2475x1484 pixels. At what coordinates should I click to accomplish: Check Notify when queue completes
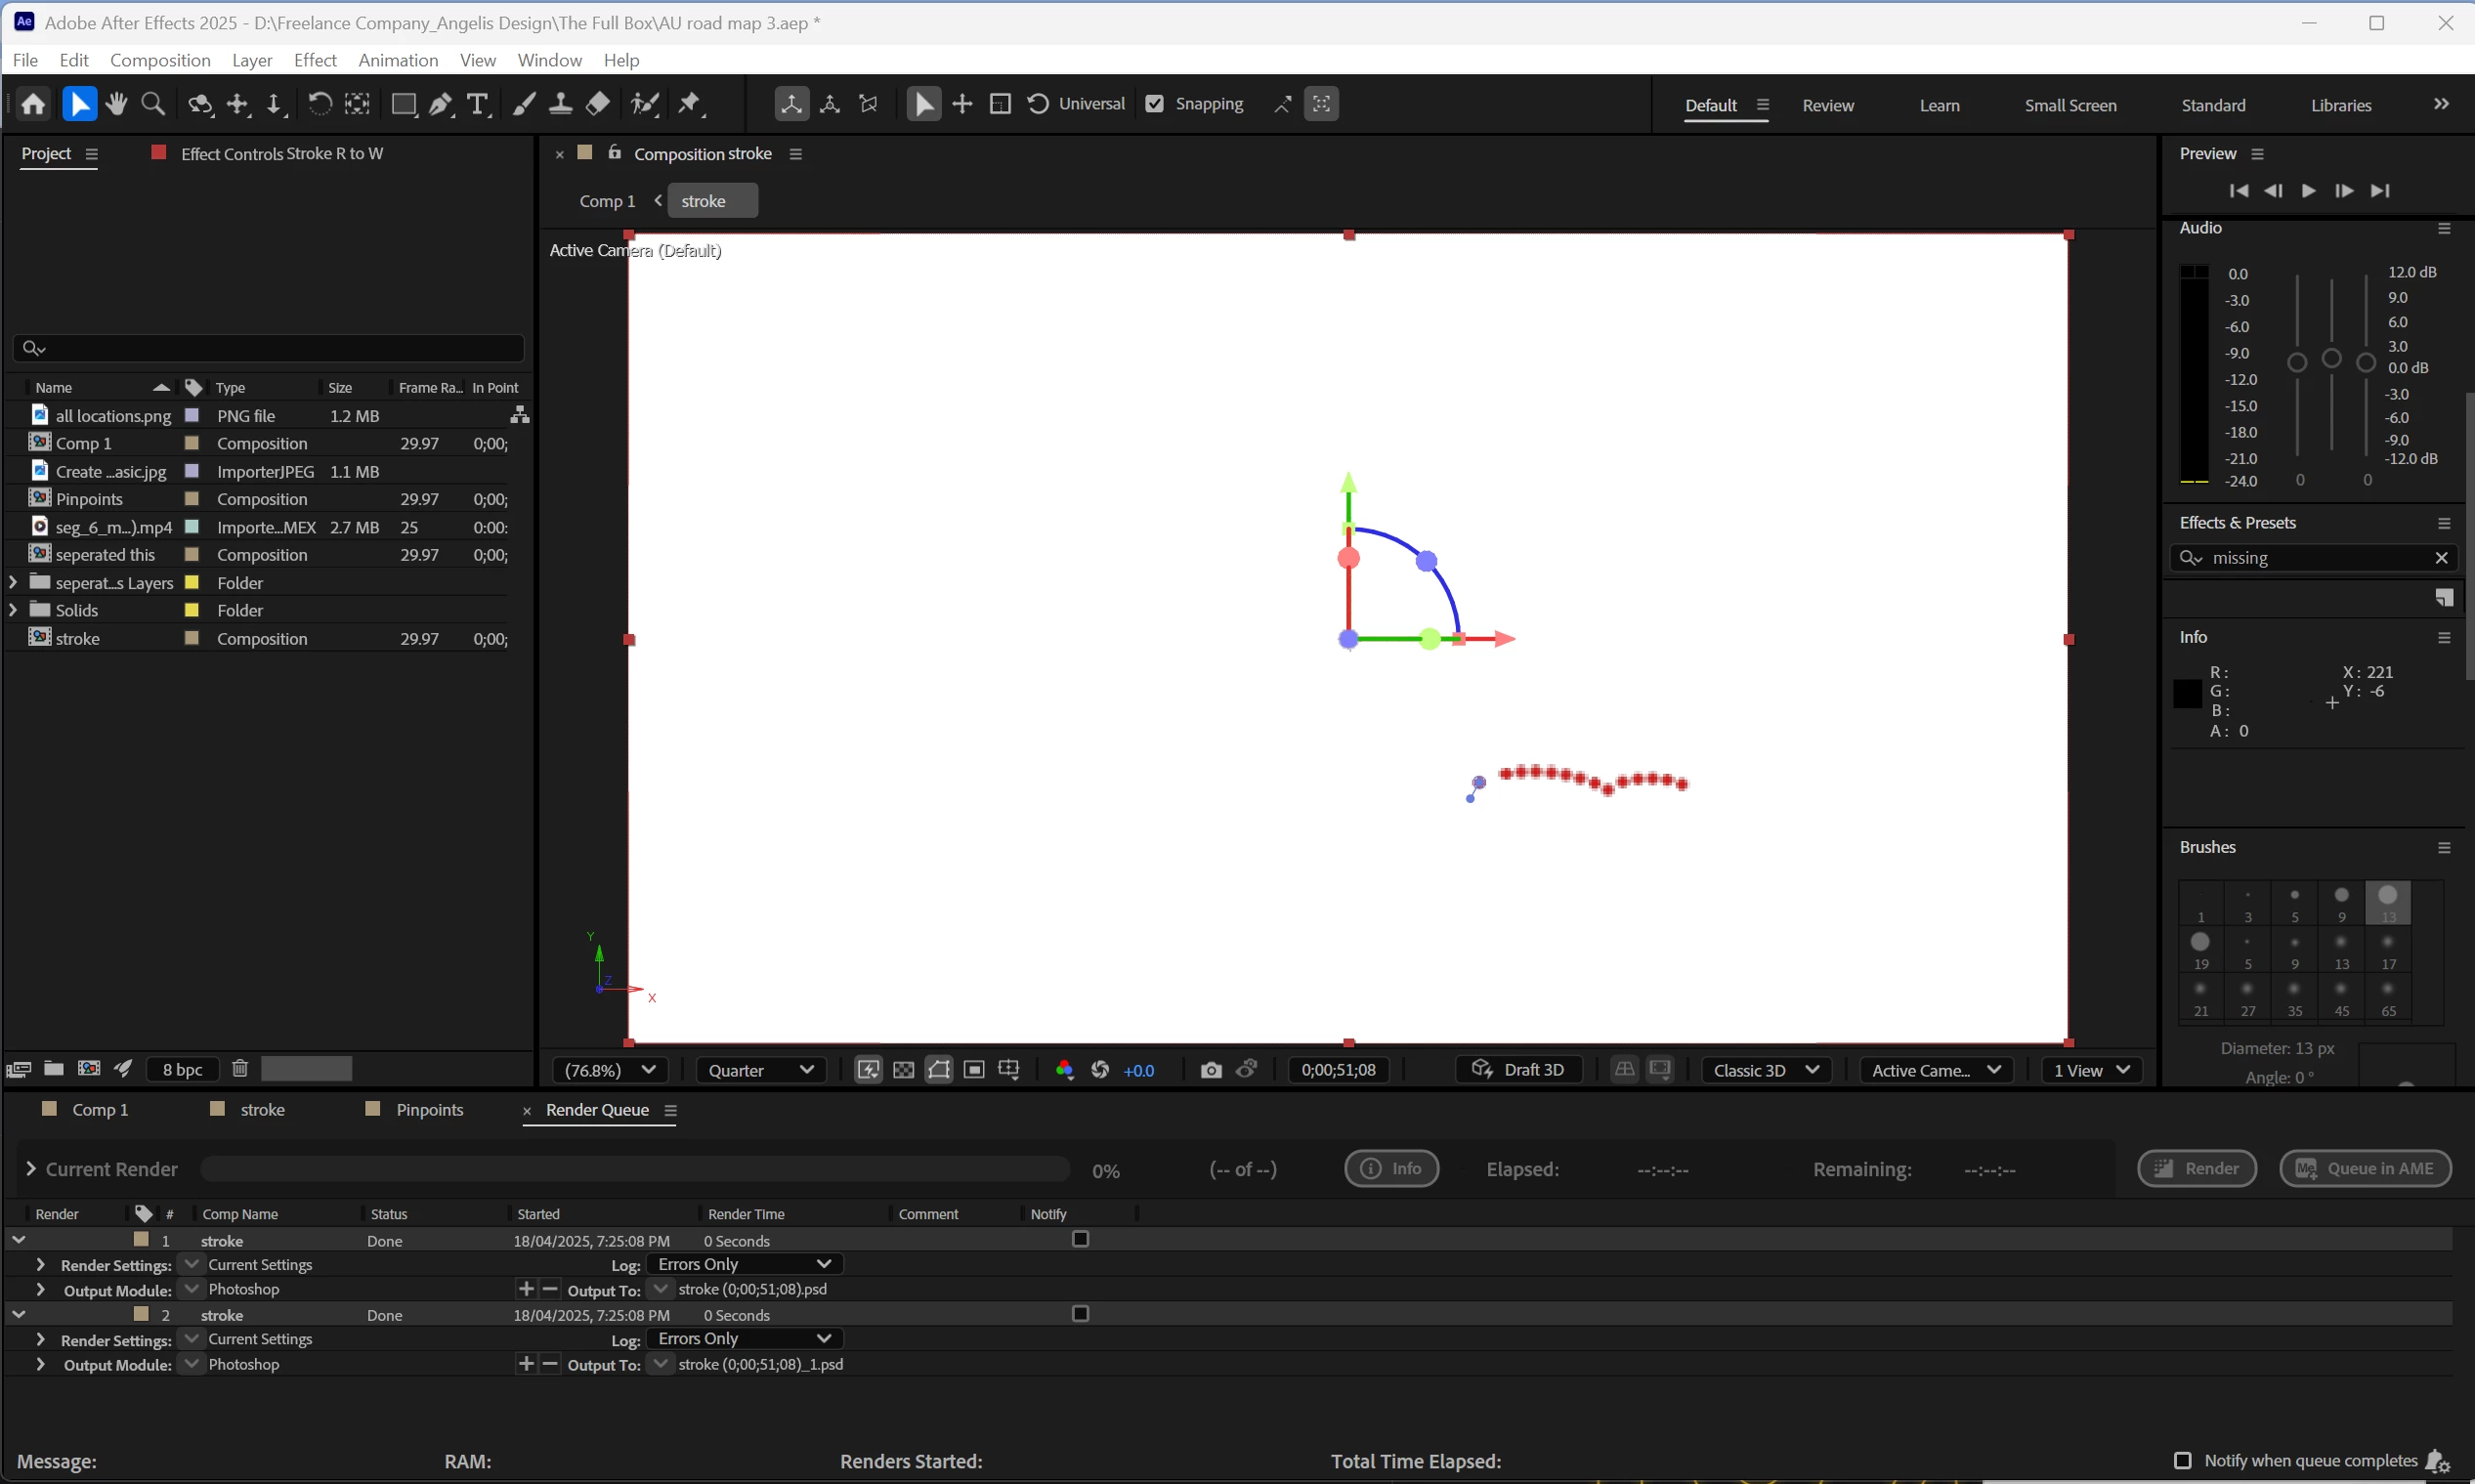click(2183, 1461)
